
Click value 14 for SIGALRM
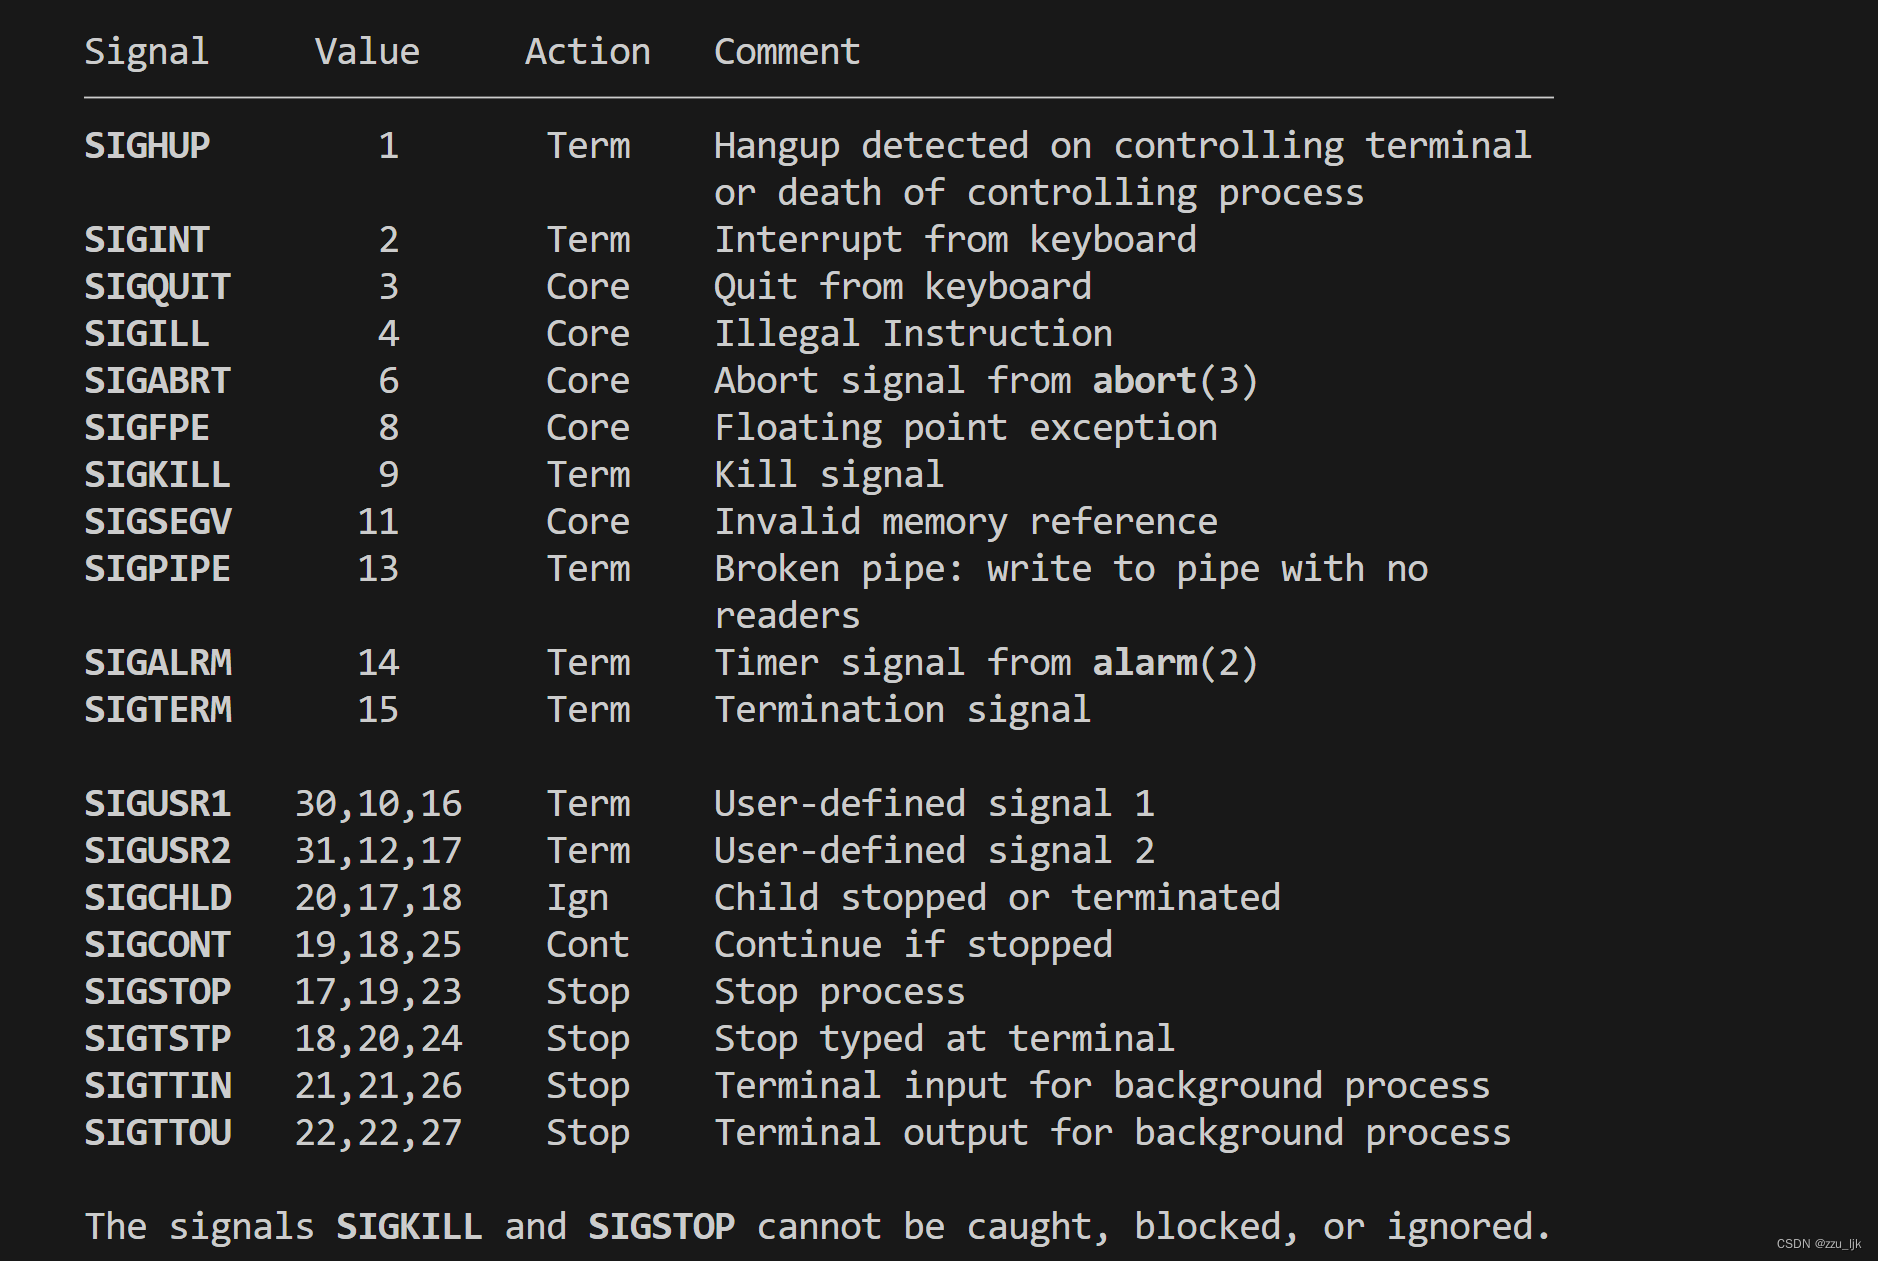pyautogui.click(x=378, y=663)
